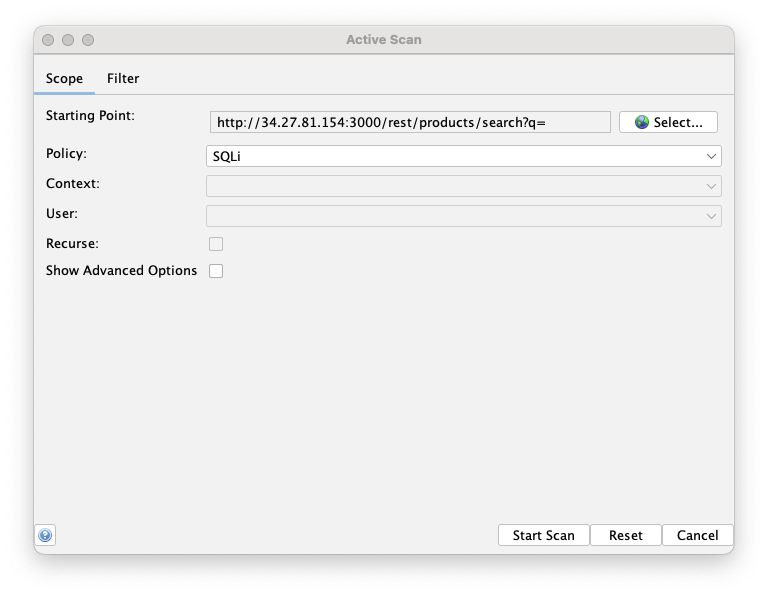Viewport: 768px width, 596px height.
Task: Click the Starting Point URL field
Action: point(410,122)
